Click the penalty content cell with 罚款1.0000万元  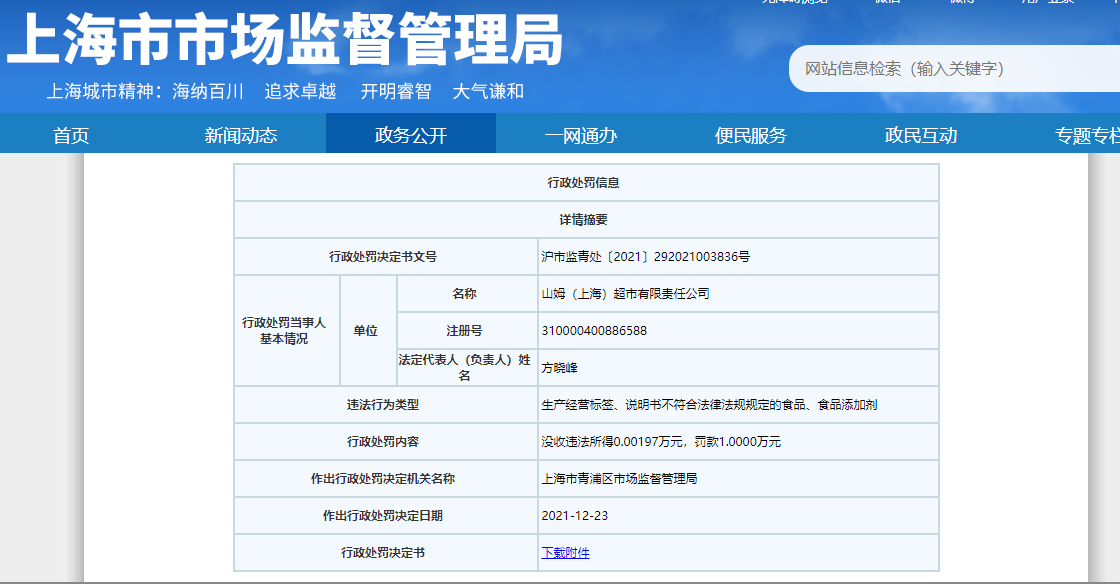click(x=661, y=441)
